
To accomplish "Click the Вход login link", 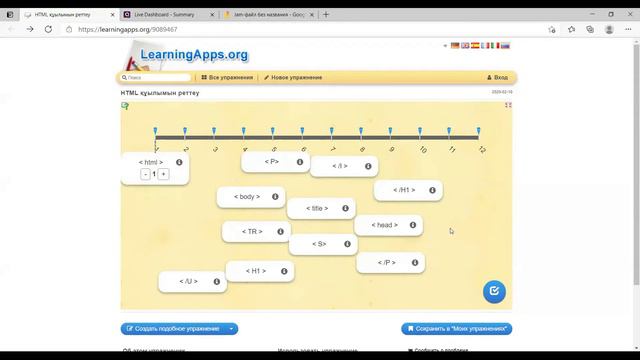I will [x=498, y=78].
